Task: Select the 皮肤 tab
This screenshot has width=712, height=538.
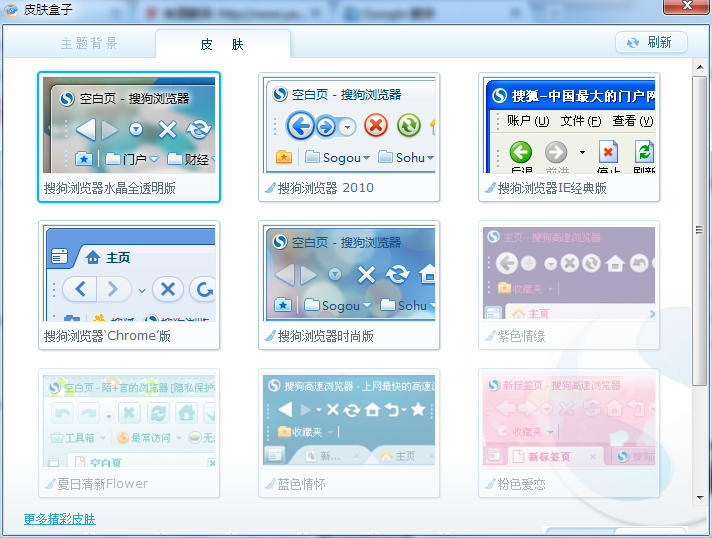Action: pos(222,44)
